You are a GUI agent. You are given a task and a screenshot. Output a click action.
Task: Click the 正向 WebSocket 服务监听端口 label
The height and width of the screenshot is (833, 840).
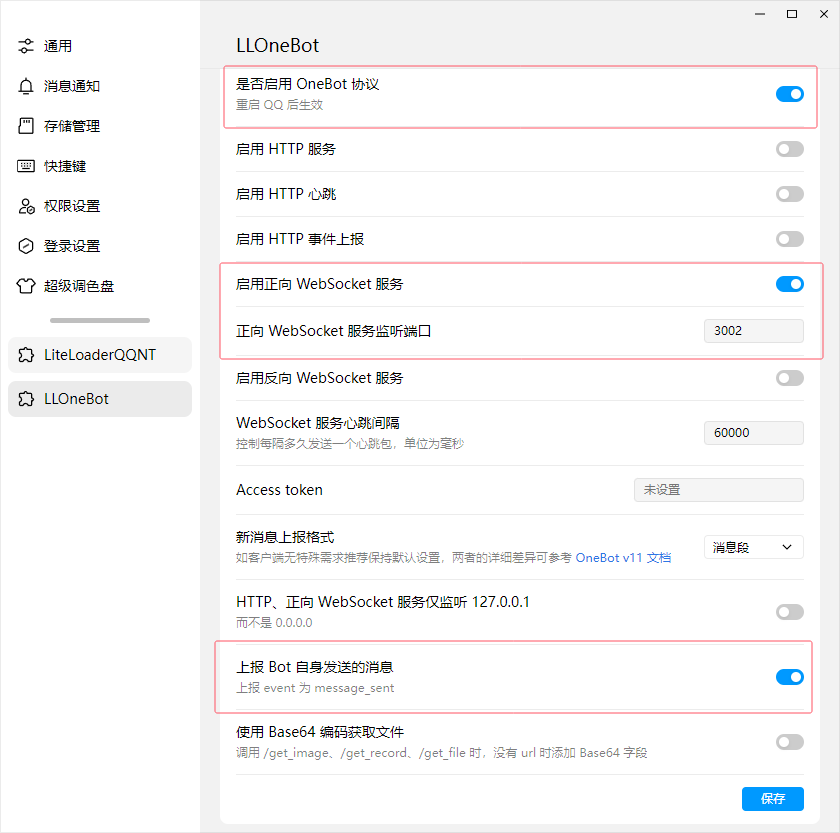pos(333,331)
